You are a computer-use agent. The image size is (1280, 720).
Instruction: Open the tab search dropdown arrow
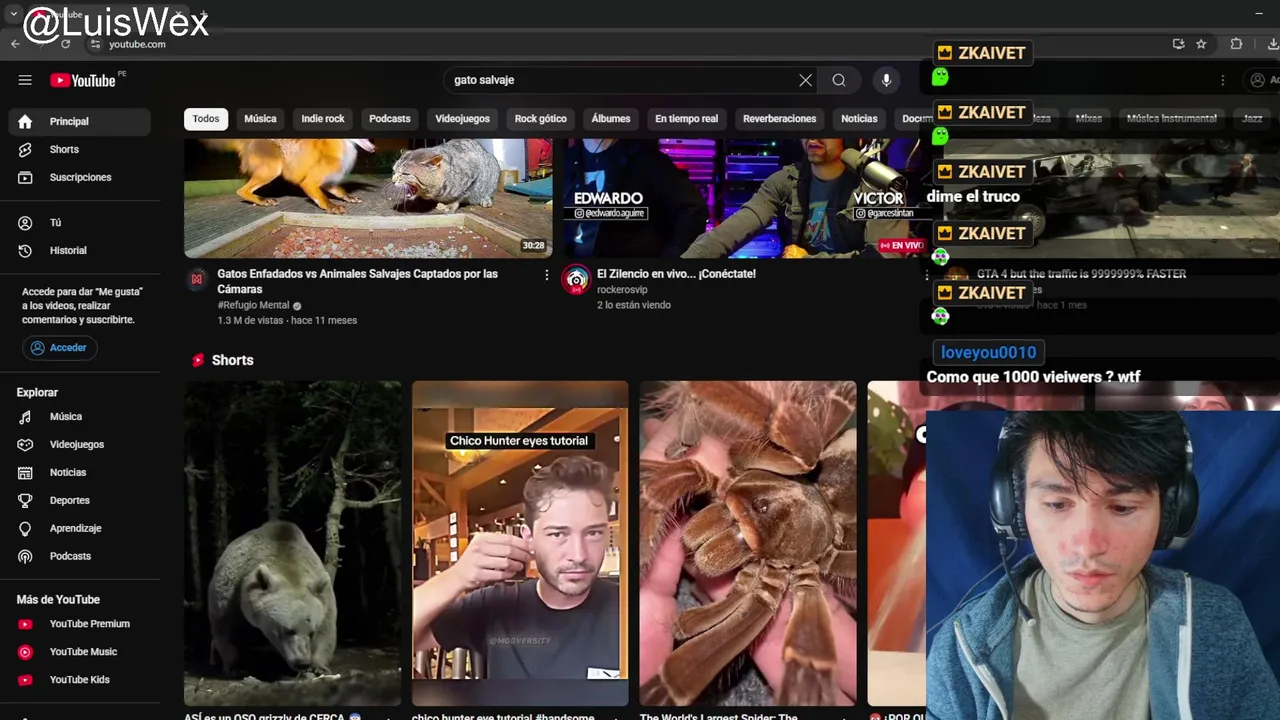click(13, 14)
